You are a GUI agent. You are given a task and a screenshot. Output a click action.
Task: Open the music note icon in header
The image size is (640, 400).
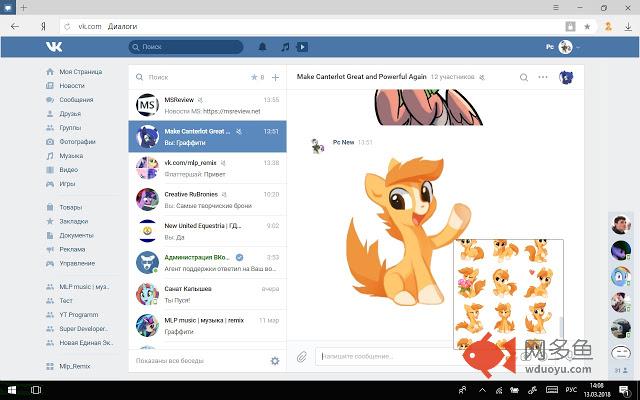tap(285, 47)
